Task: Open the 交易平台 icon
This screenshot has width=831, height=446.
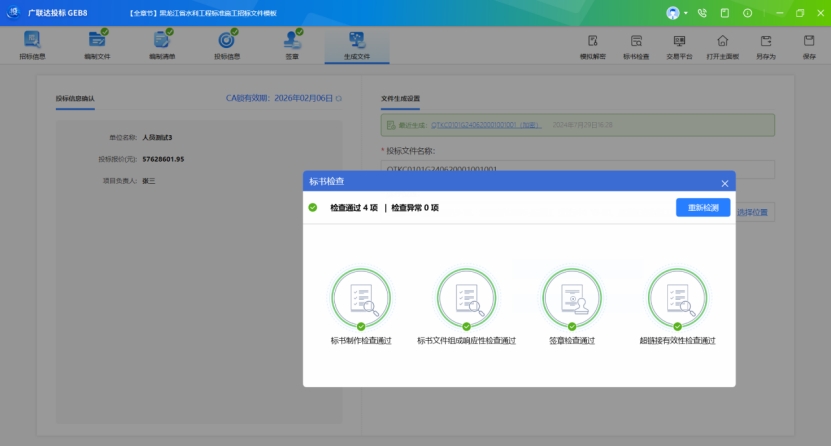Action: coord(679,42)
